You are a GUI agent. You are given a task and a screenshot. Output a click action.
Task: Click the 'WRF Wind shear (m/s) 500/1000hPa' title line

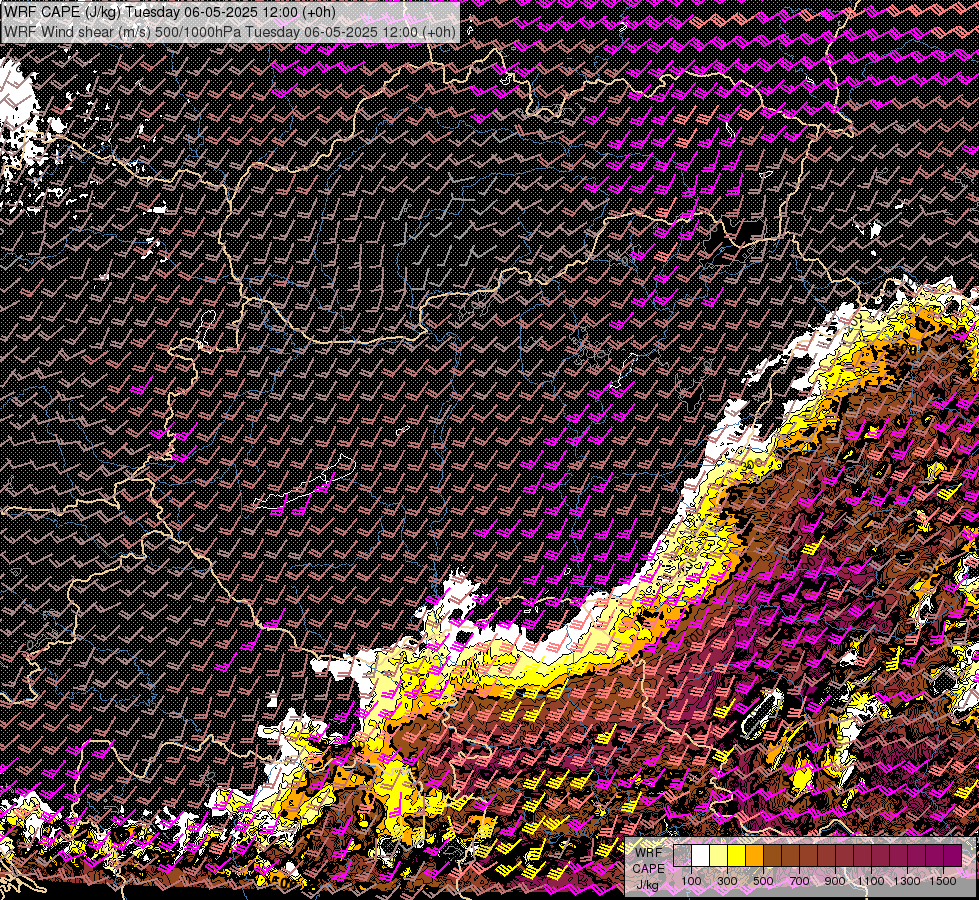[230, 32]
